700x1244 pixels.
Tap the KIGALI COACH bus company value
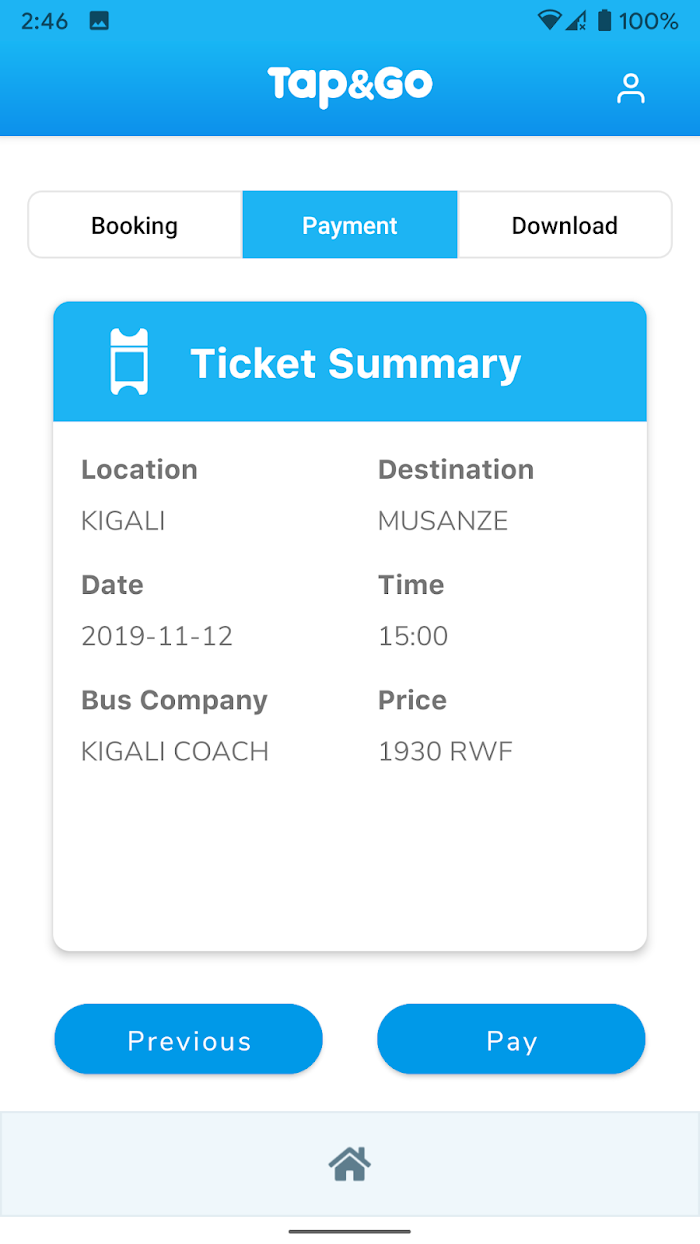point(175,752)
